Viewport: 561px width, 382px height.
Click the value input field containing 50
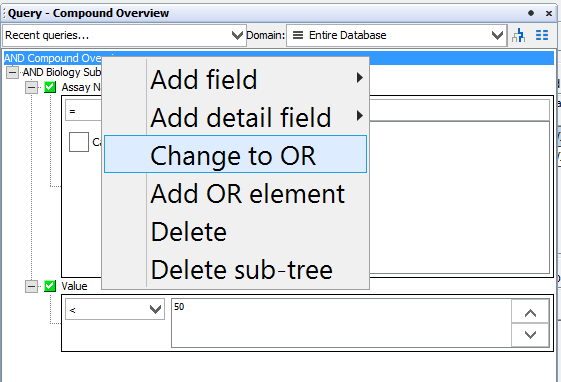click(341, 323)
